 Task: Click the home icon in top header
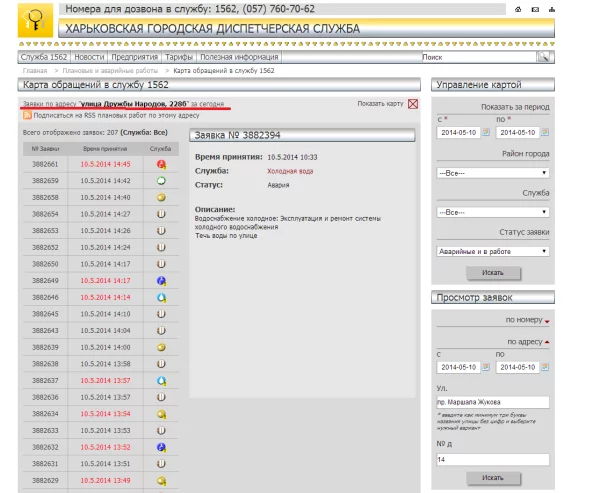(x=518, y=9)
